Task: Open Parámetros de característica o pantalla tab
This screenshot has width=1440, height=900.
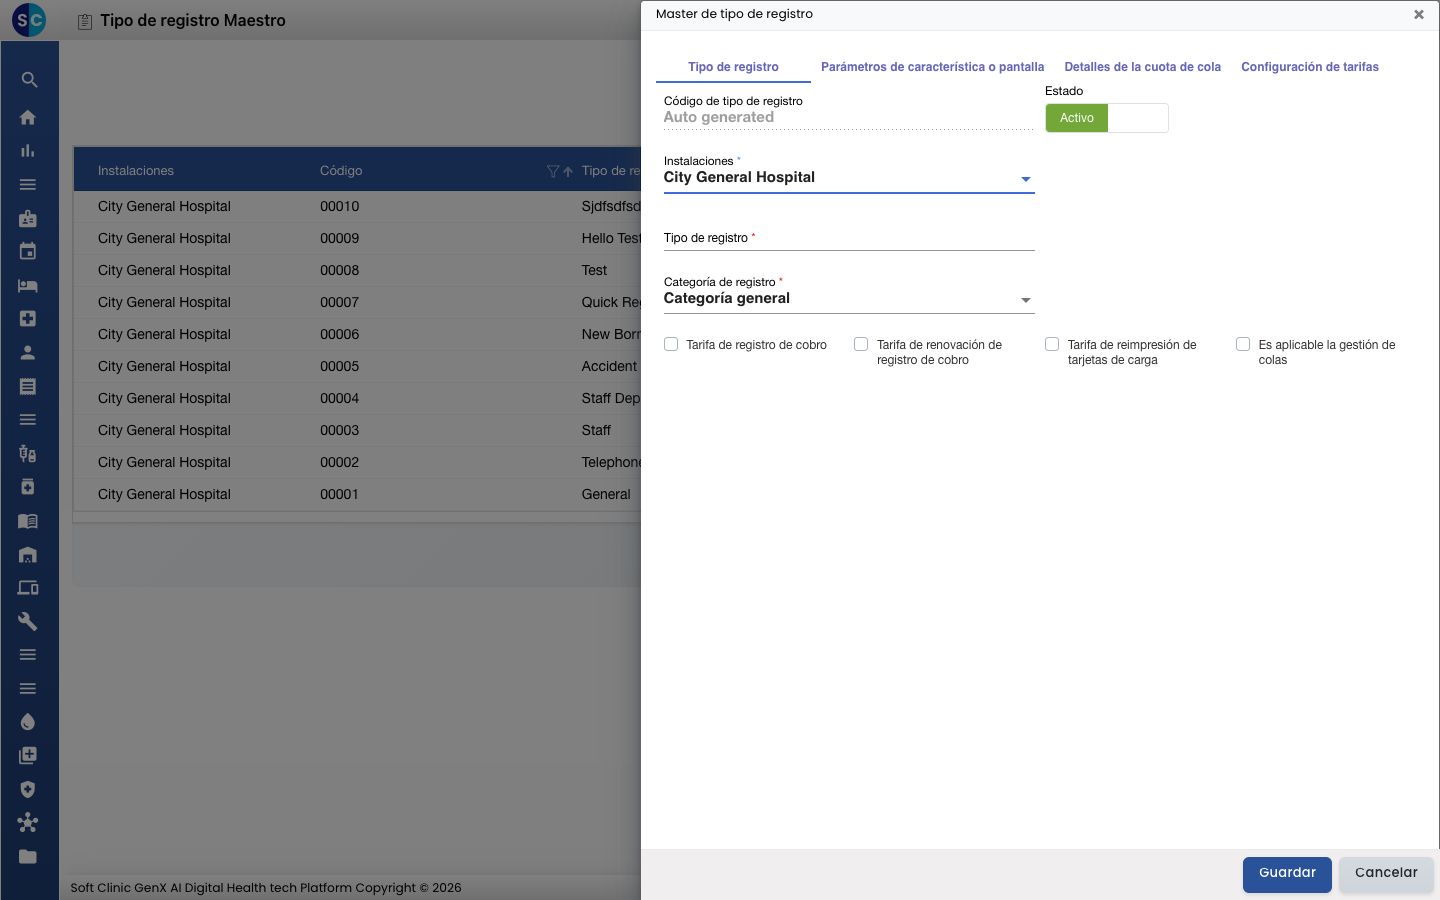Action: [x=932, y=67]
